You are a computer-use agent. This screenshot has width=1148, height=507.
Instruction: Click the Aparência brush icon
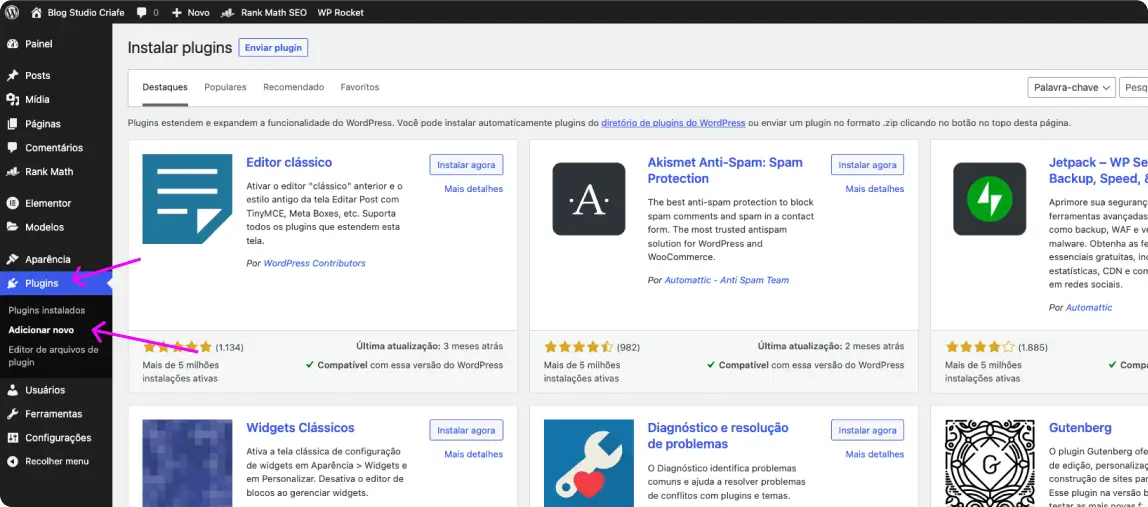click(12, 259)
